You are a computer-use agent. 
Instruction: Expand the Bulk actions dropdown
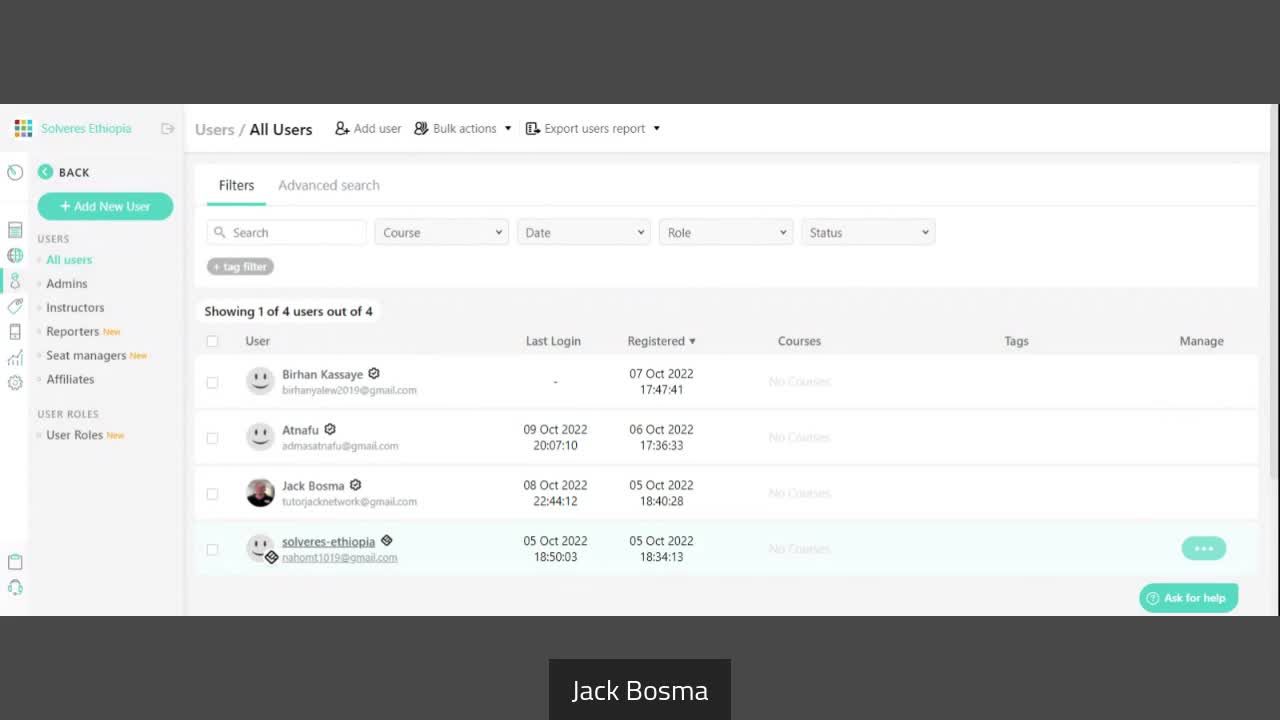click(x=463, y=129)
